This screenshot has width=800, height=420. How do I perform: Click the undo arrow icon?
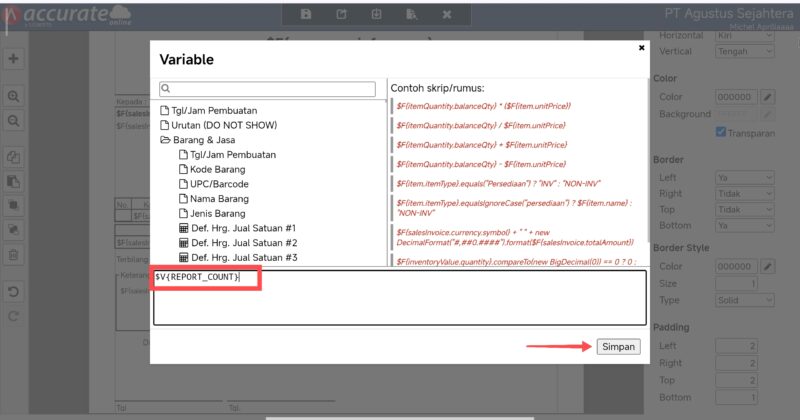[x=14, y=292]
